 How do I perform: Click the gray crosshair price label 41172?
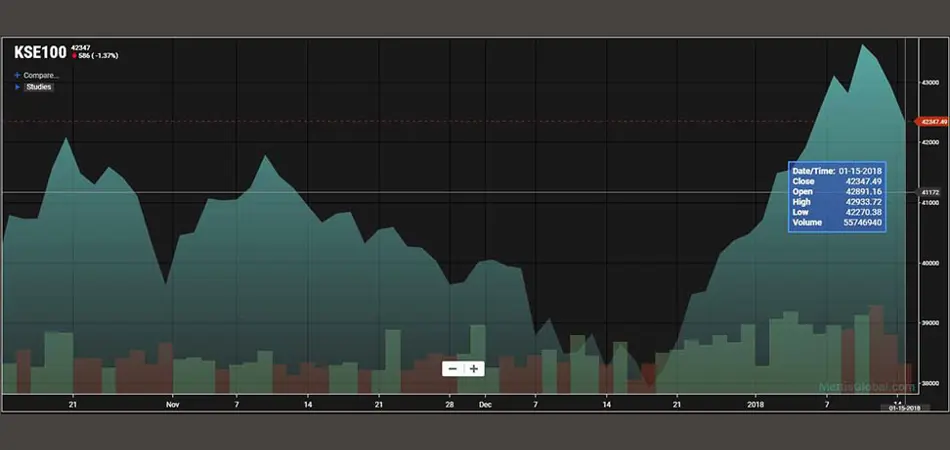click(x=930, y=192)
